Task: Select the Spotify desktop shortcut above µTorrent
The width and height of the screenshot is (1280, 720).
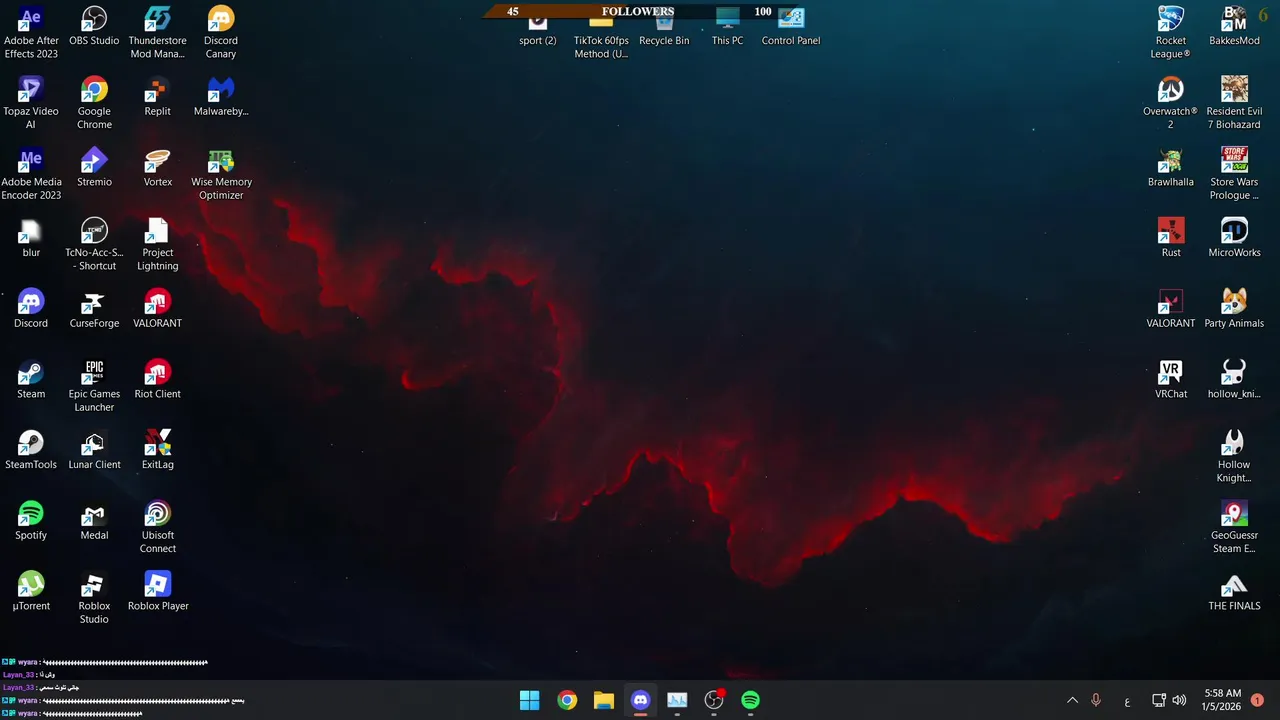Action: [31, 520]
